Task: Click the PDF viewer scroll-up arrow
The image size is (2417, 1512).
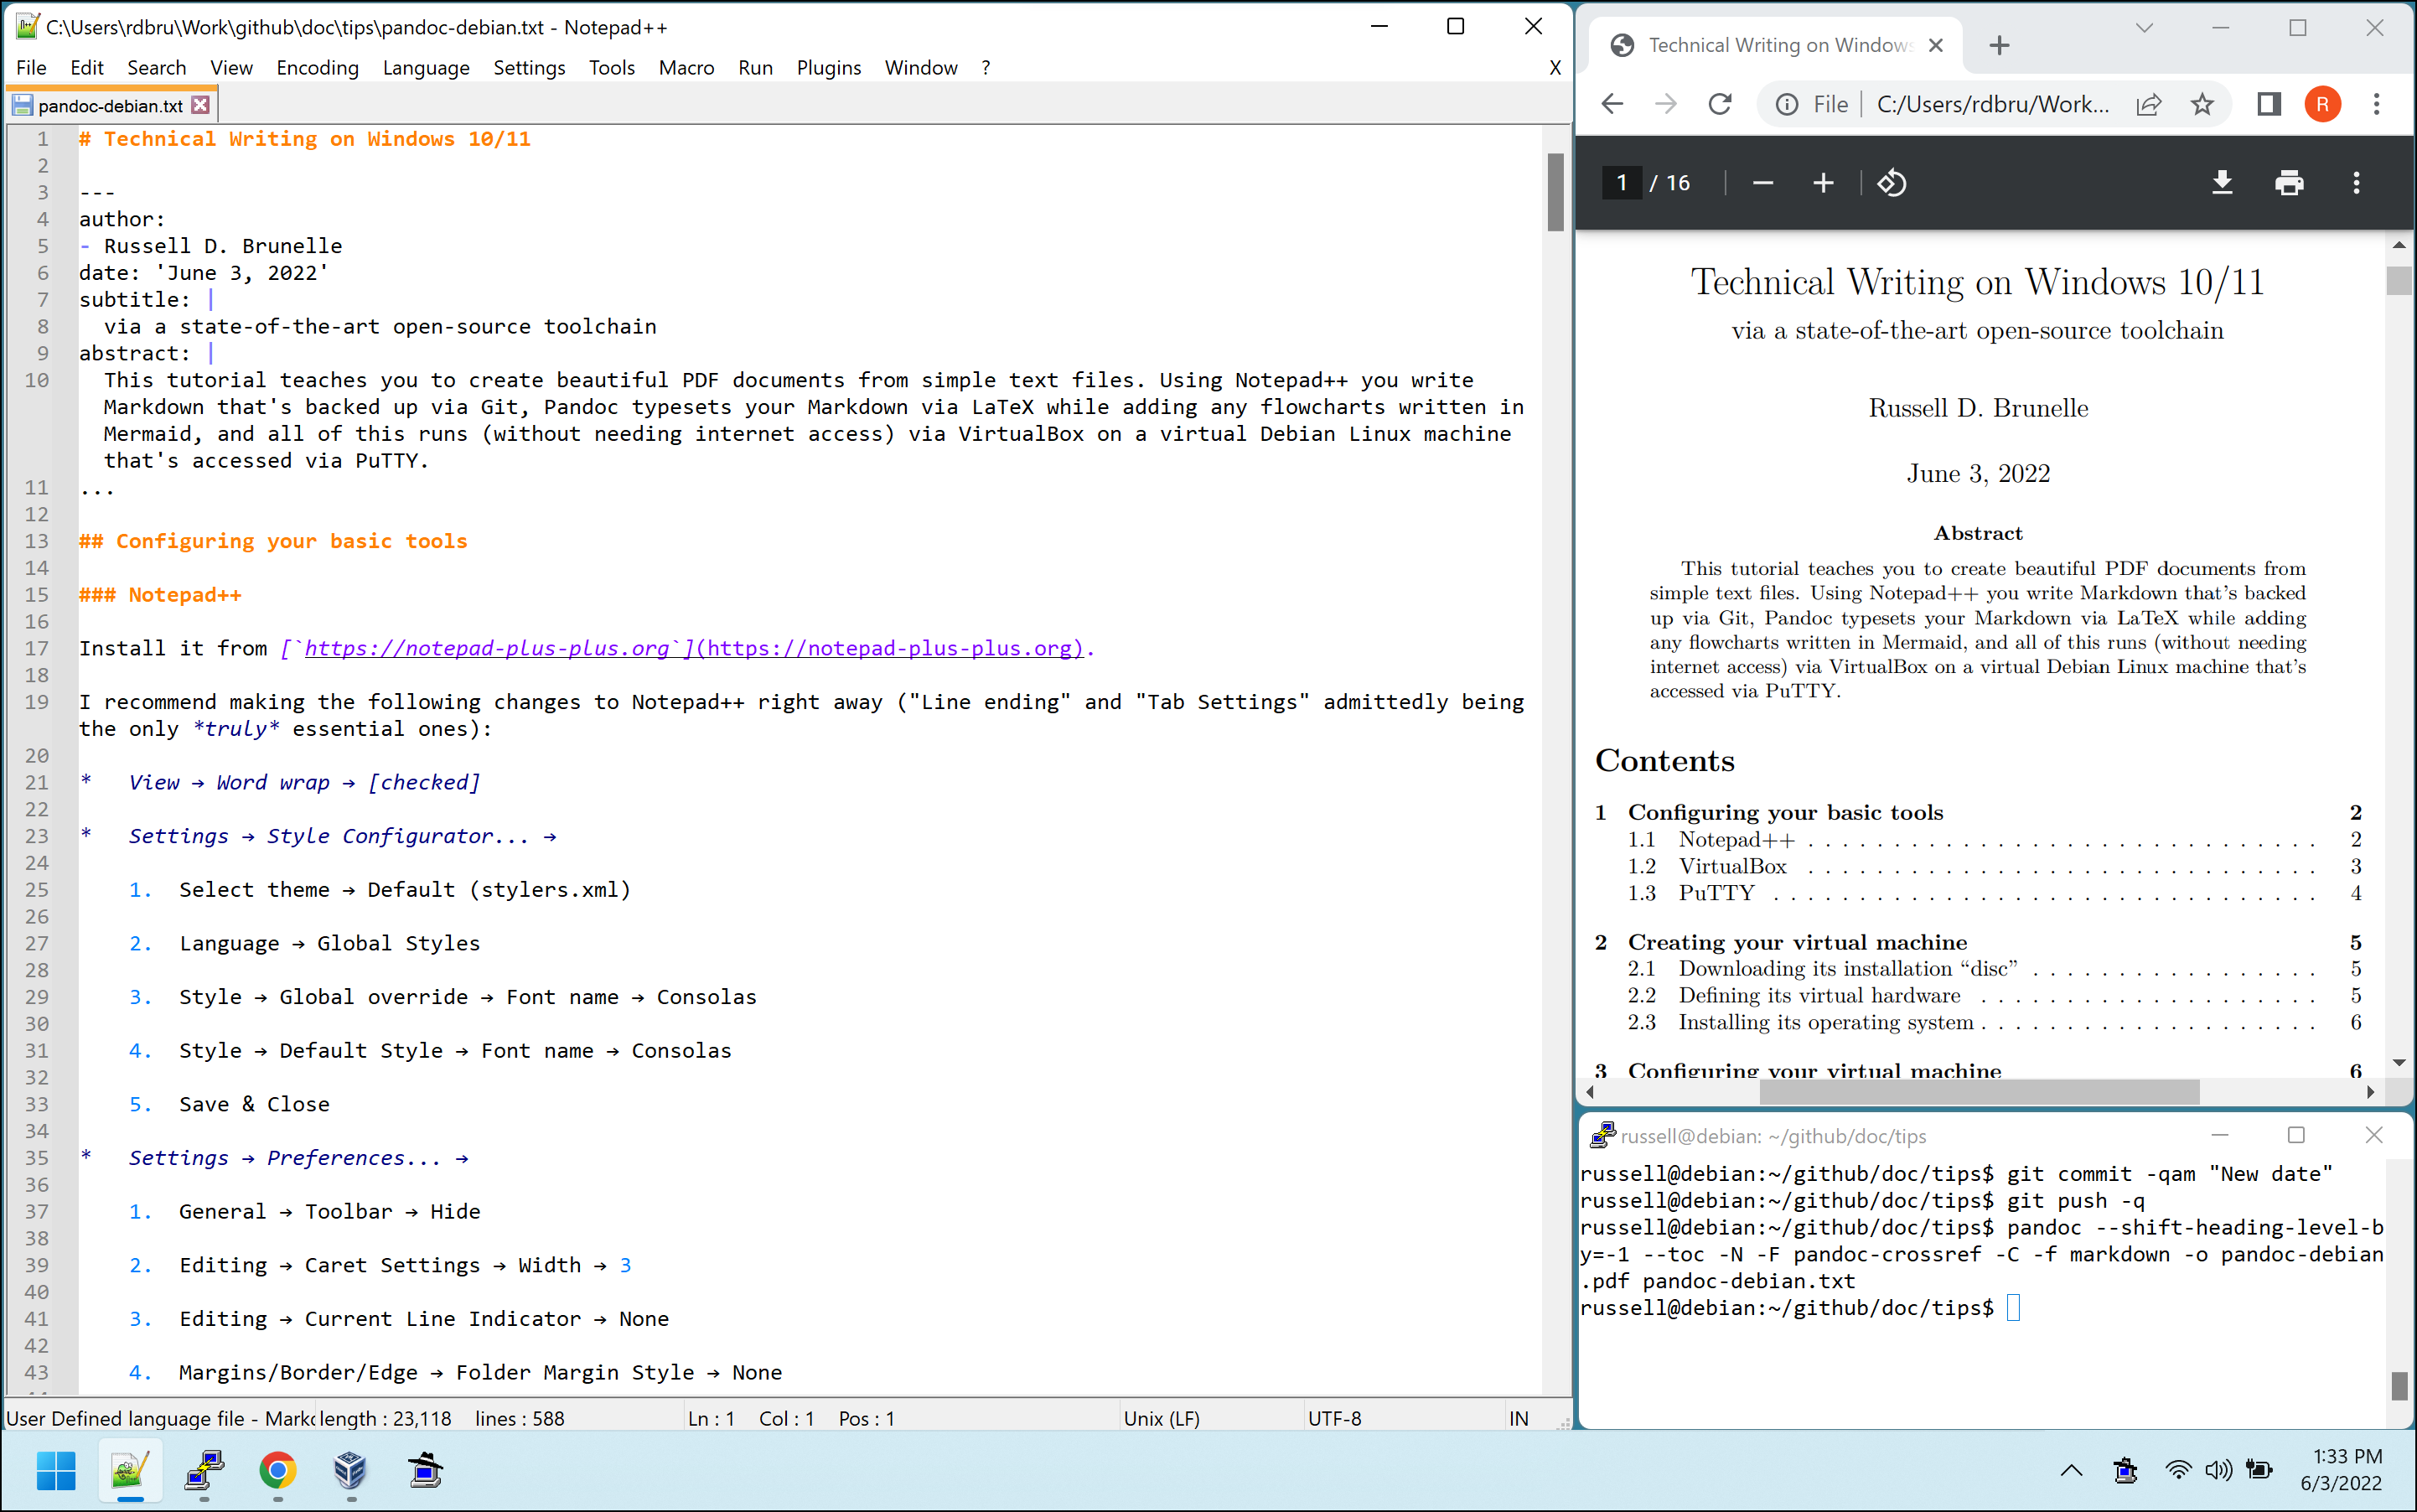Action: 2399,245
